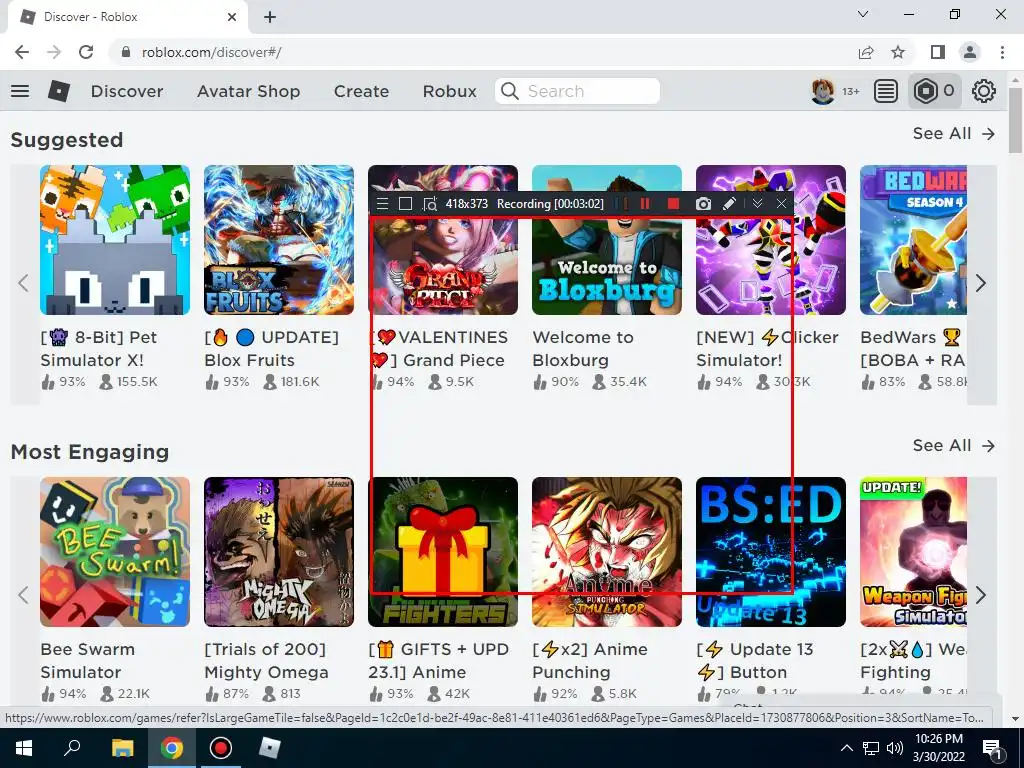Open Chrome profile icon

[x=970, y=52]
